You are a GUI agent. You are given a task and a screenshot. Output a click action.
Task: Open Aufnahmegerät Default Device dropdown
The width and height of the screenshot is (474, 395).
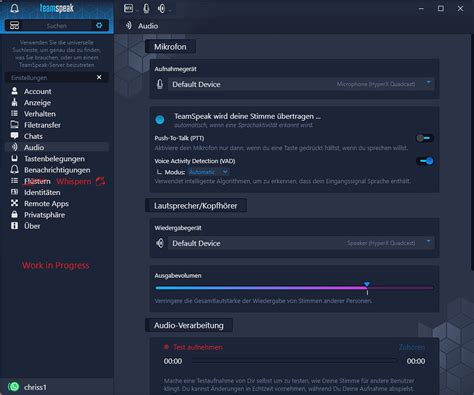tap(301, 84)
